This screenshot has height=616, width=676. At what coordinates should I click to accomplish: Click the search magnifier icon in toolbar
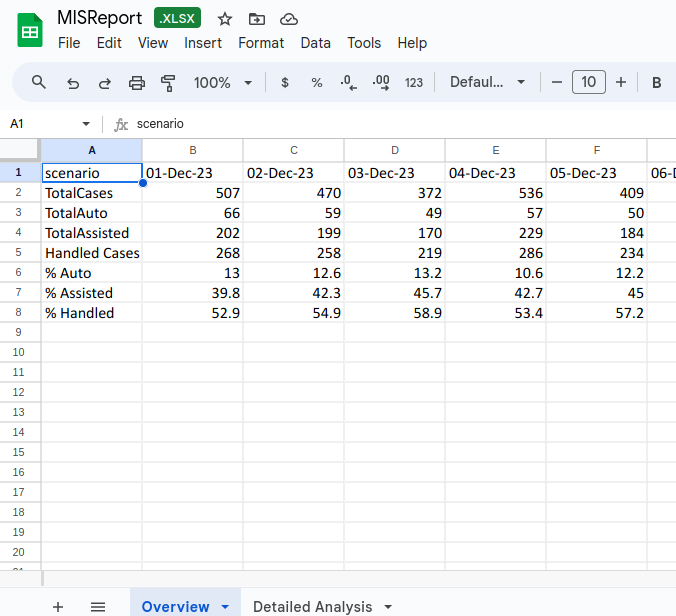click(x=39, y=82)
